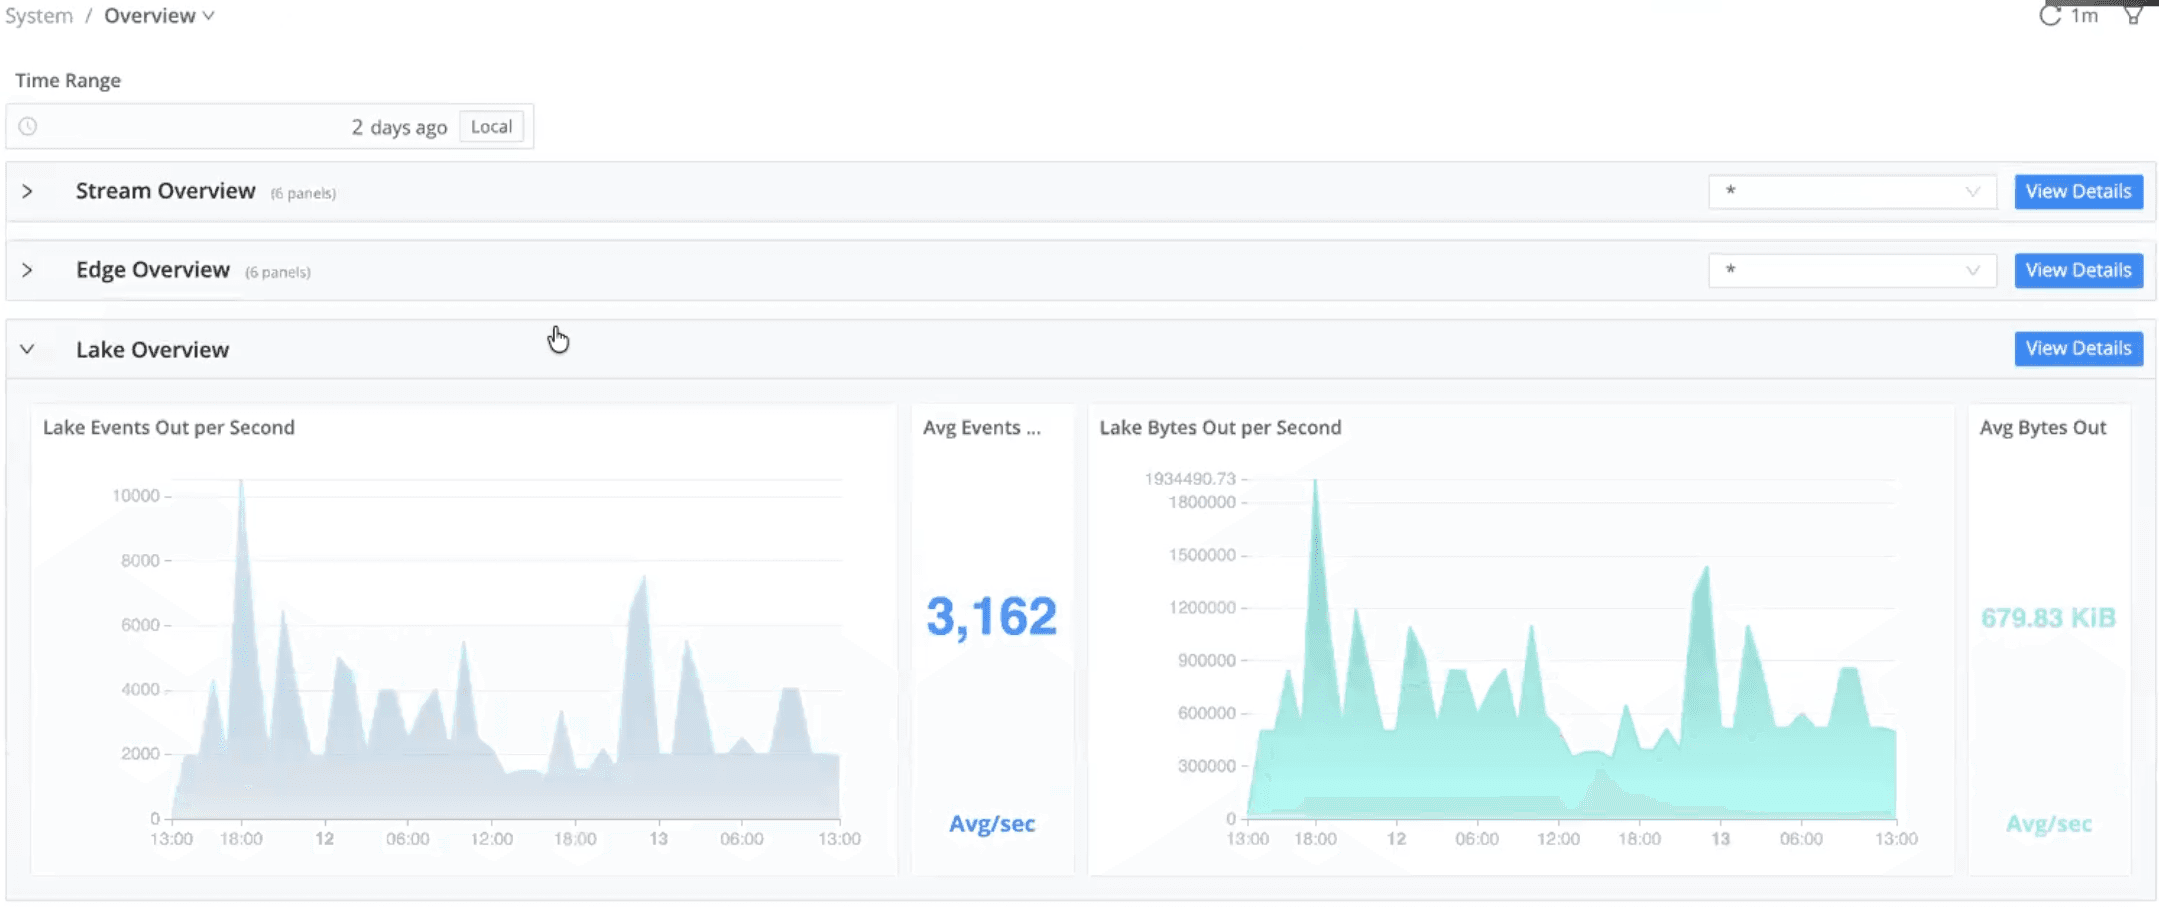Viewport: 2159px width, 911px height.
Task: Click the clock icon in Time Range field
Action: pyautogui.click(x=28, y=126)
